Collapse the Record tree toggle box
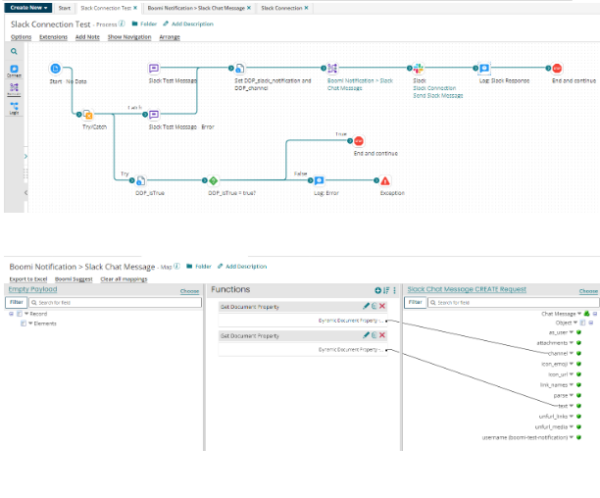Viewport: 600px width, 498px height. 11,313
